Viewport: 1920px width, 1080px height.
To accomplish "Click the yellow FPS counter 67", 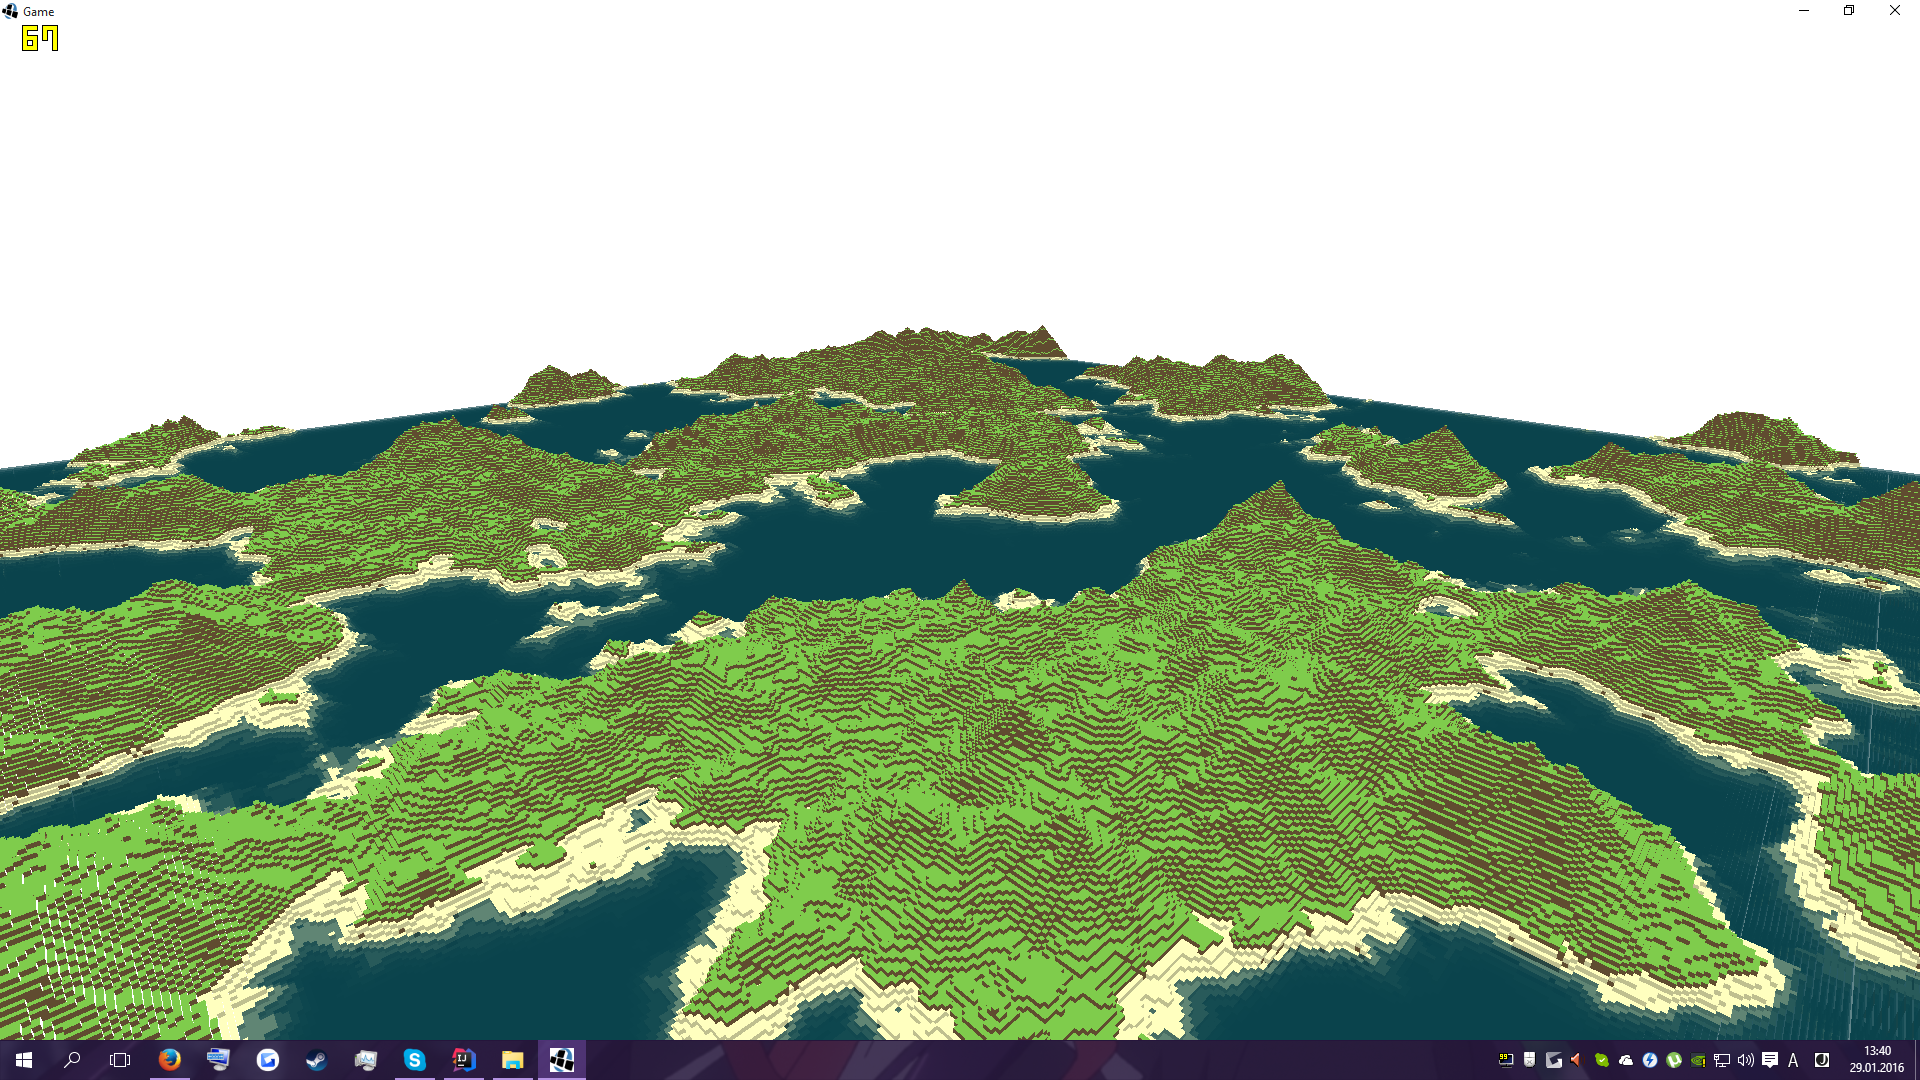I will pyautogui.click(x=40, y=39).
